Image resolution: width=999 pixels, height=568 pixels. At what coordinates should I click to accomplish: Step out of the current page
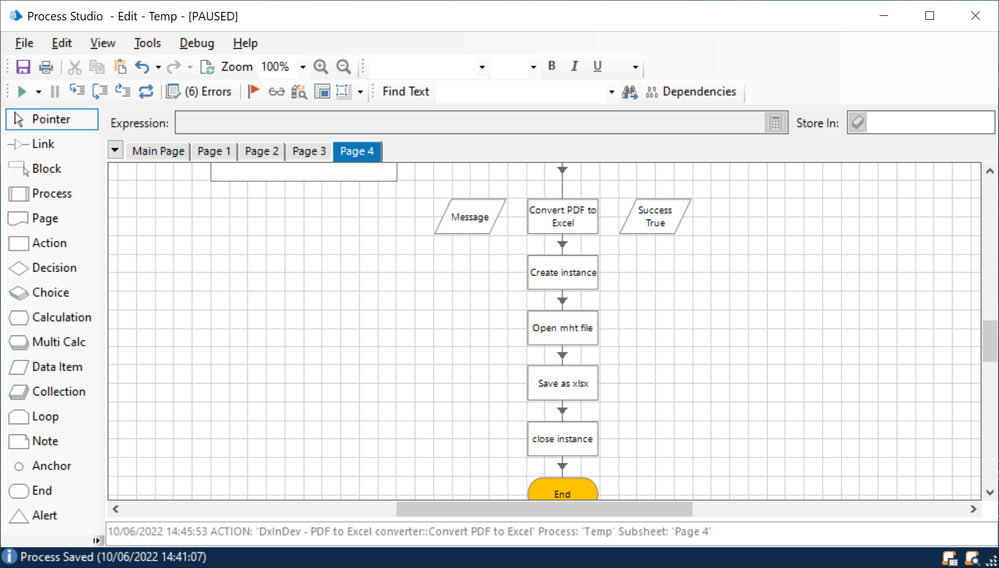[122, 92]
